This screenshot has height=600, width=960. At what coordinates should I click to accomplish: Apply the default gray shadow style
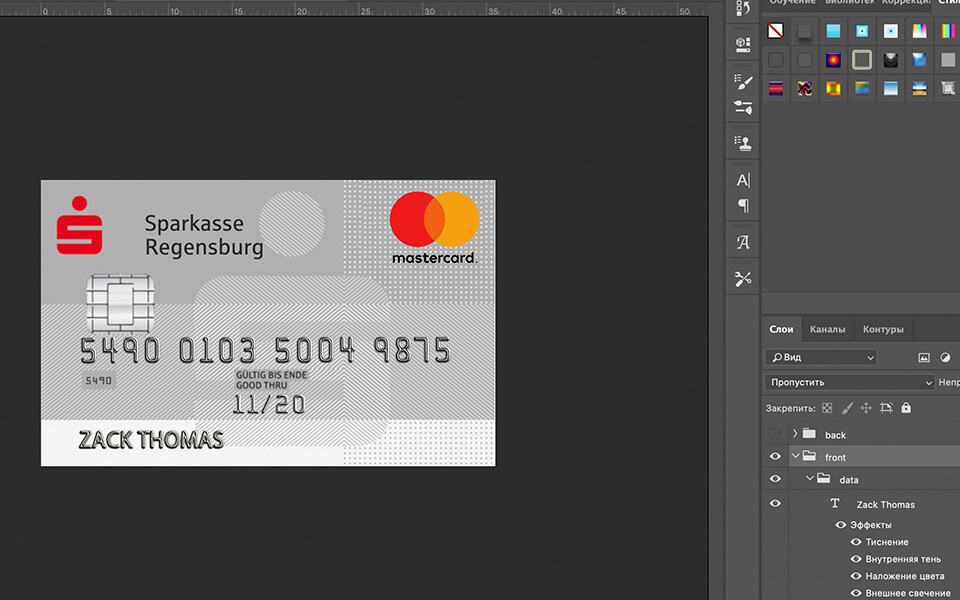[x=804, y=31]
